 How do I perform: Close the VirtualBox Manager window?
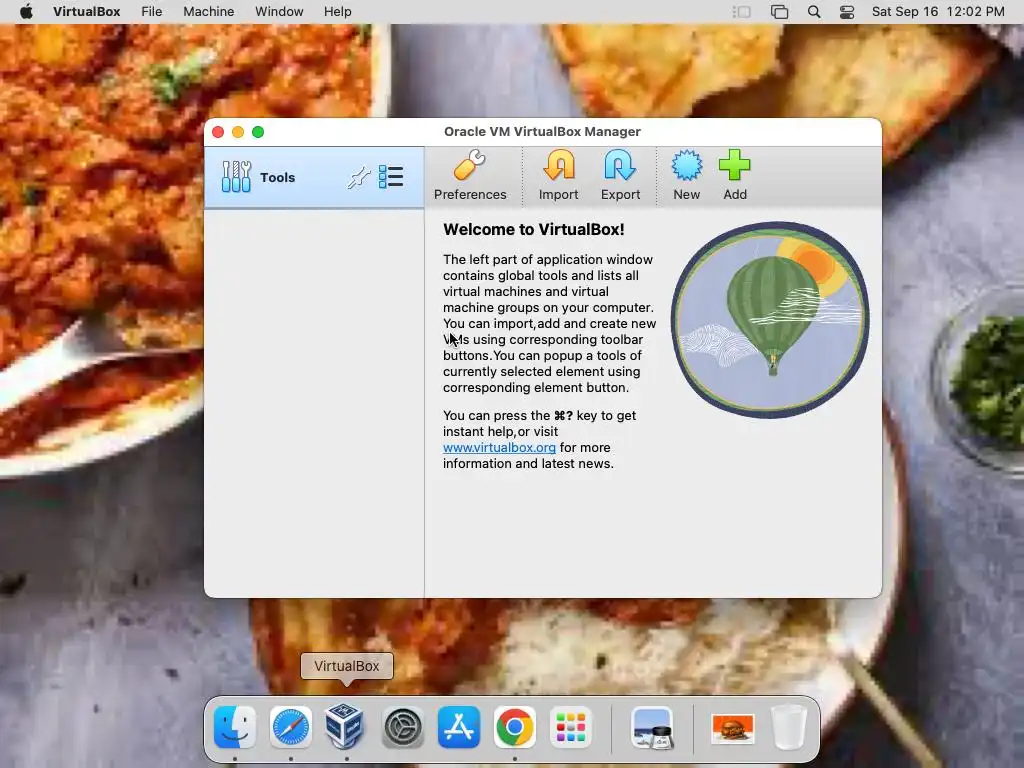tap(218, 132)
